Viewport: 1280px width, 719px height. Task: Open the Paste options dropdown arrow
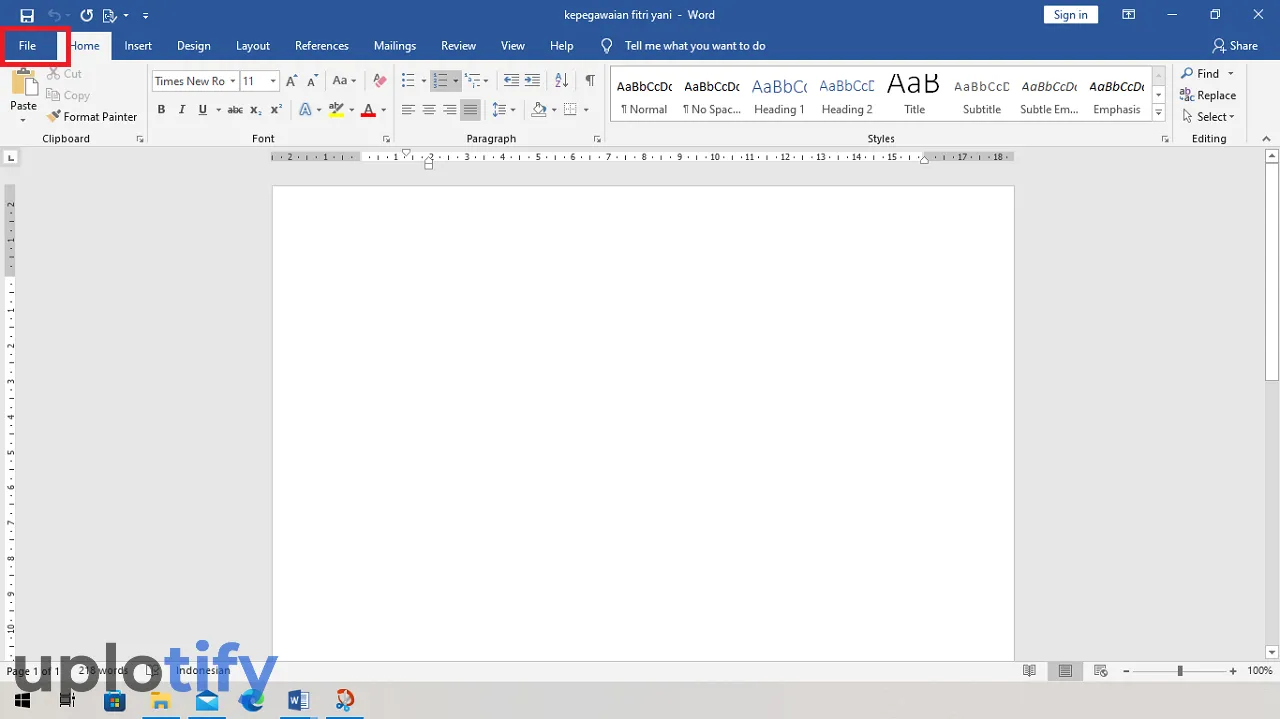tap(23, 120)
